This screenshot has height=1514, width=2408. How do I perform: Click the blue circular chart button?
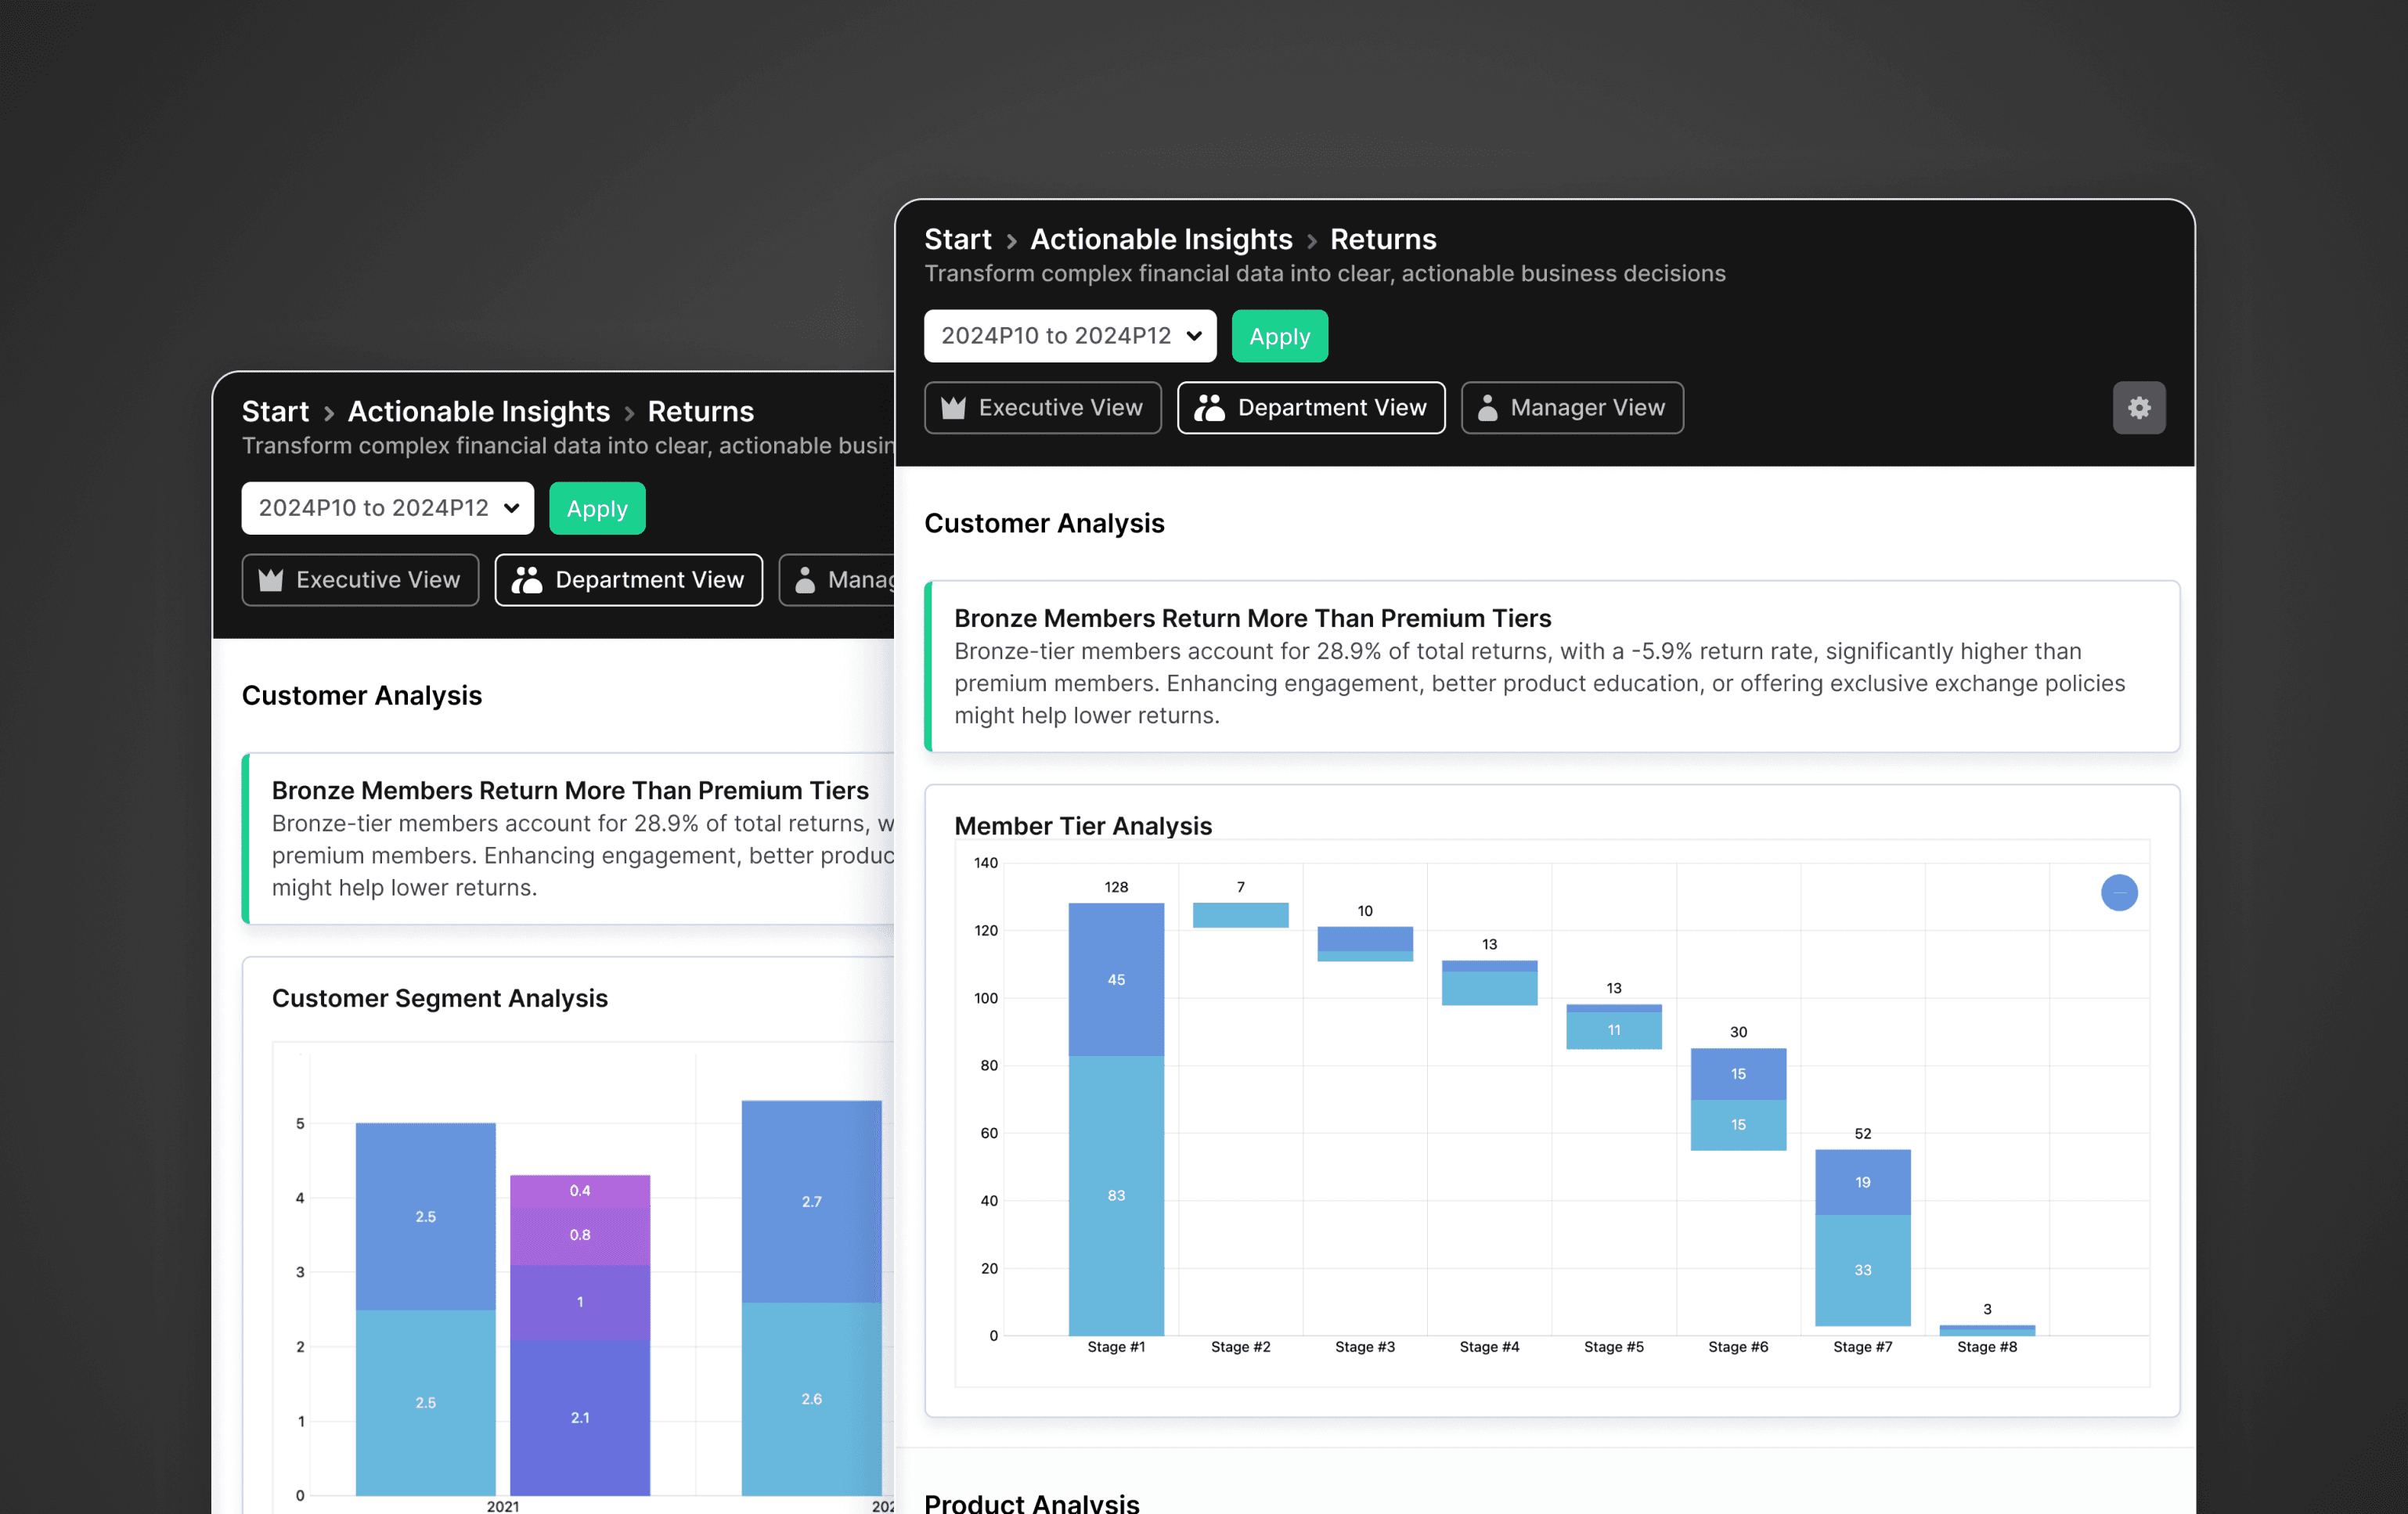click(2118, 892)
